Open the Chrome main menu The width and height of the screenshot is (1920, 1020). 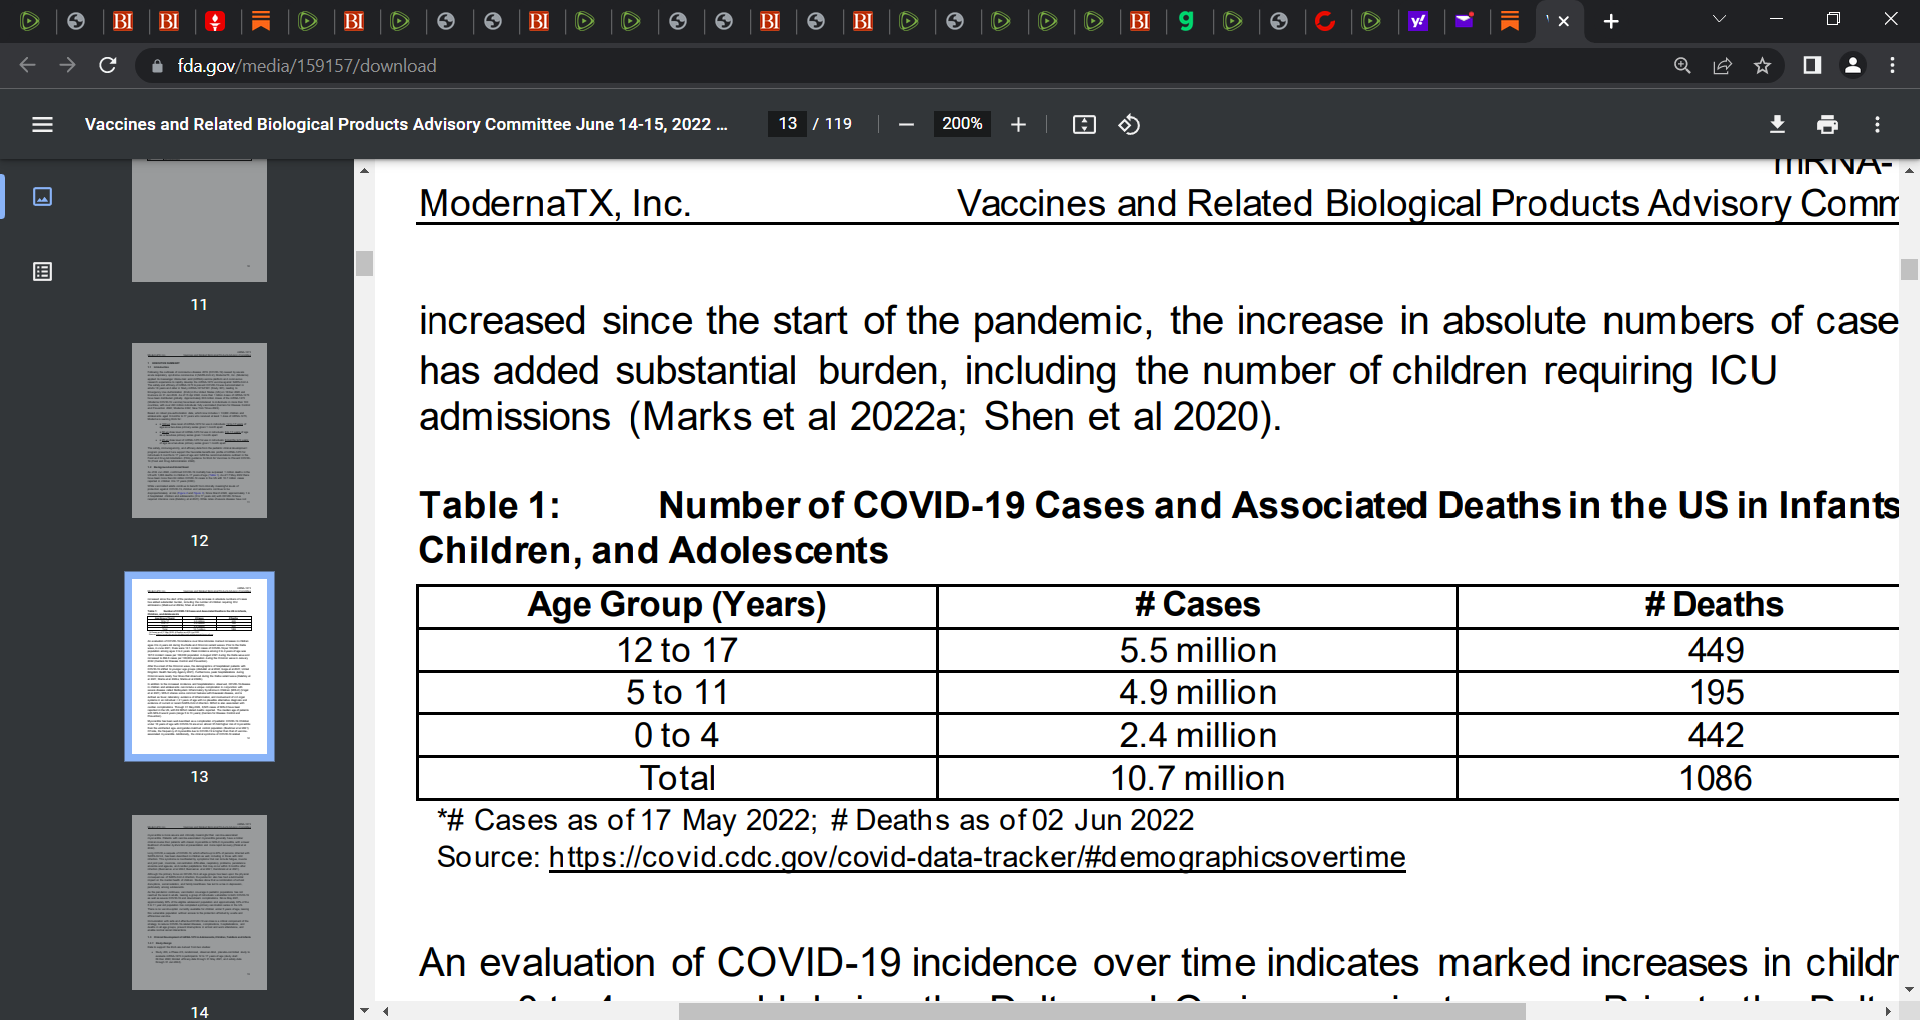click(x=1892, y=65)
